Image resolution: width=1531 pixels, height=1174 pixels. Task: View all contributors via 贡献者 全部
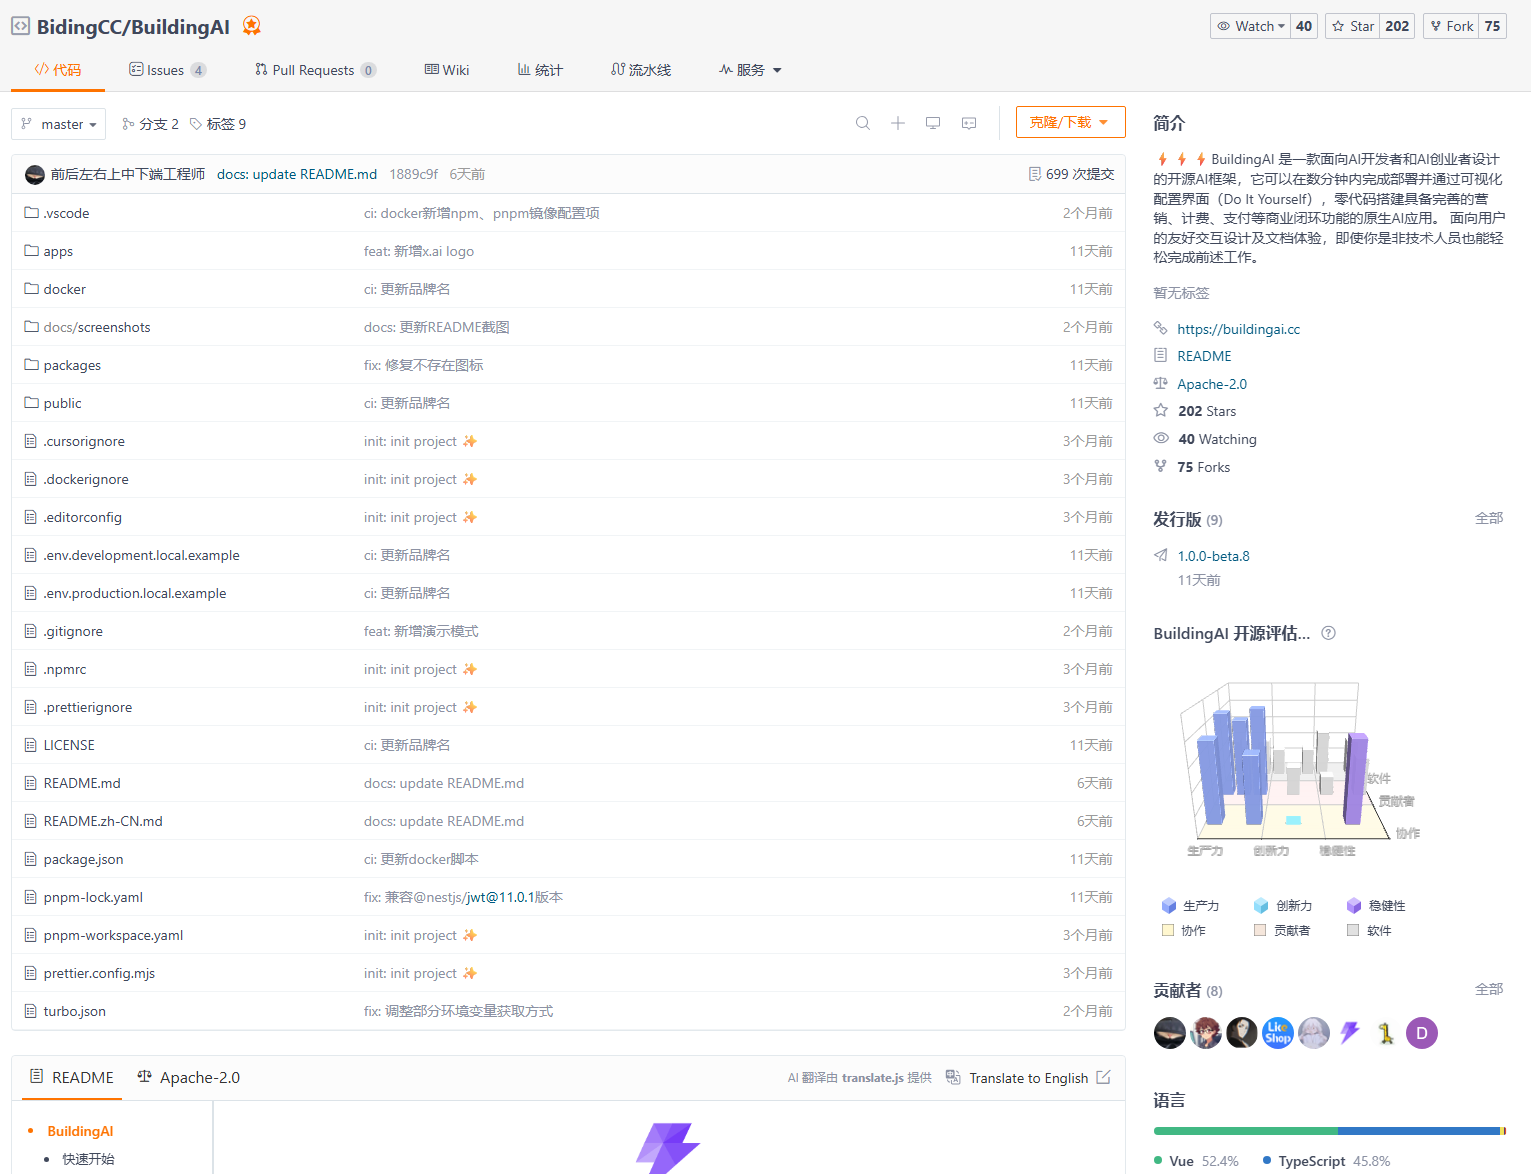point(1489,989)
